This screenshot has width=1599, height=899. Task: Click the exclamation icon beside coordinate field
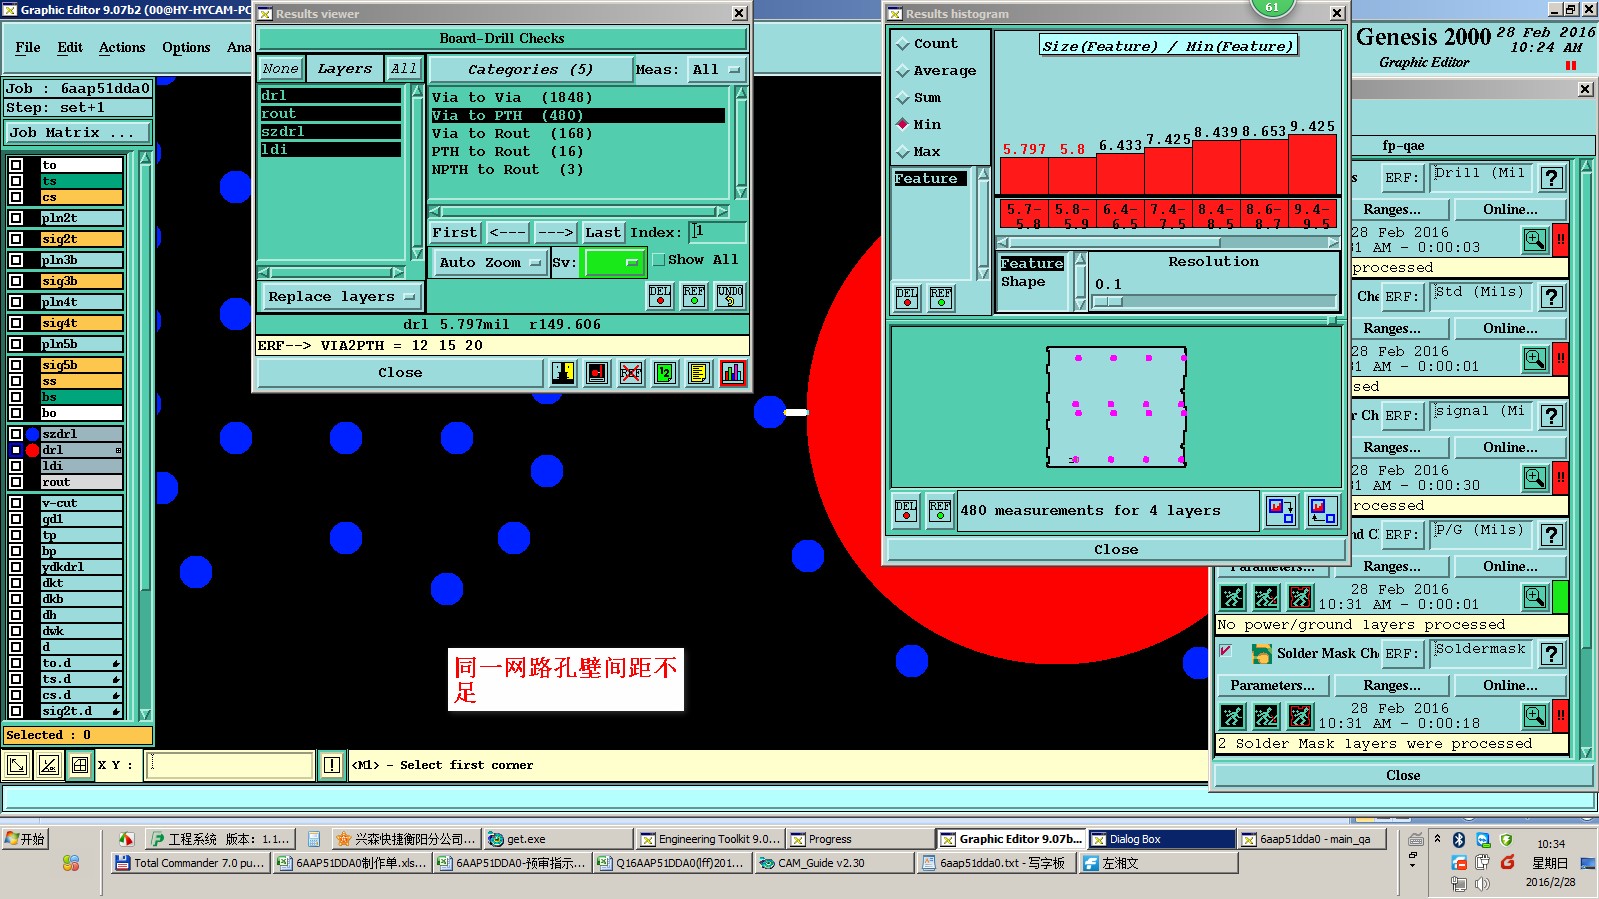[332, 766]
